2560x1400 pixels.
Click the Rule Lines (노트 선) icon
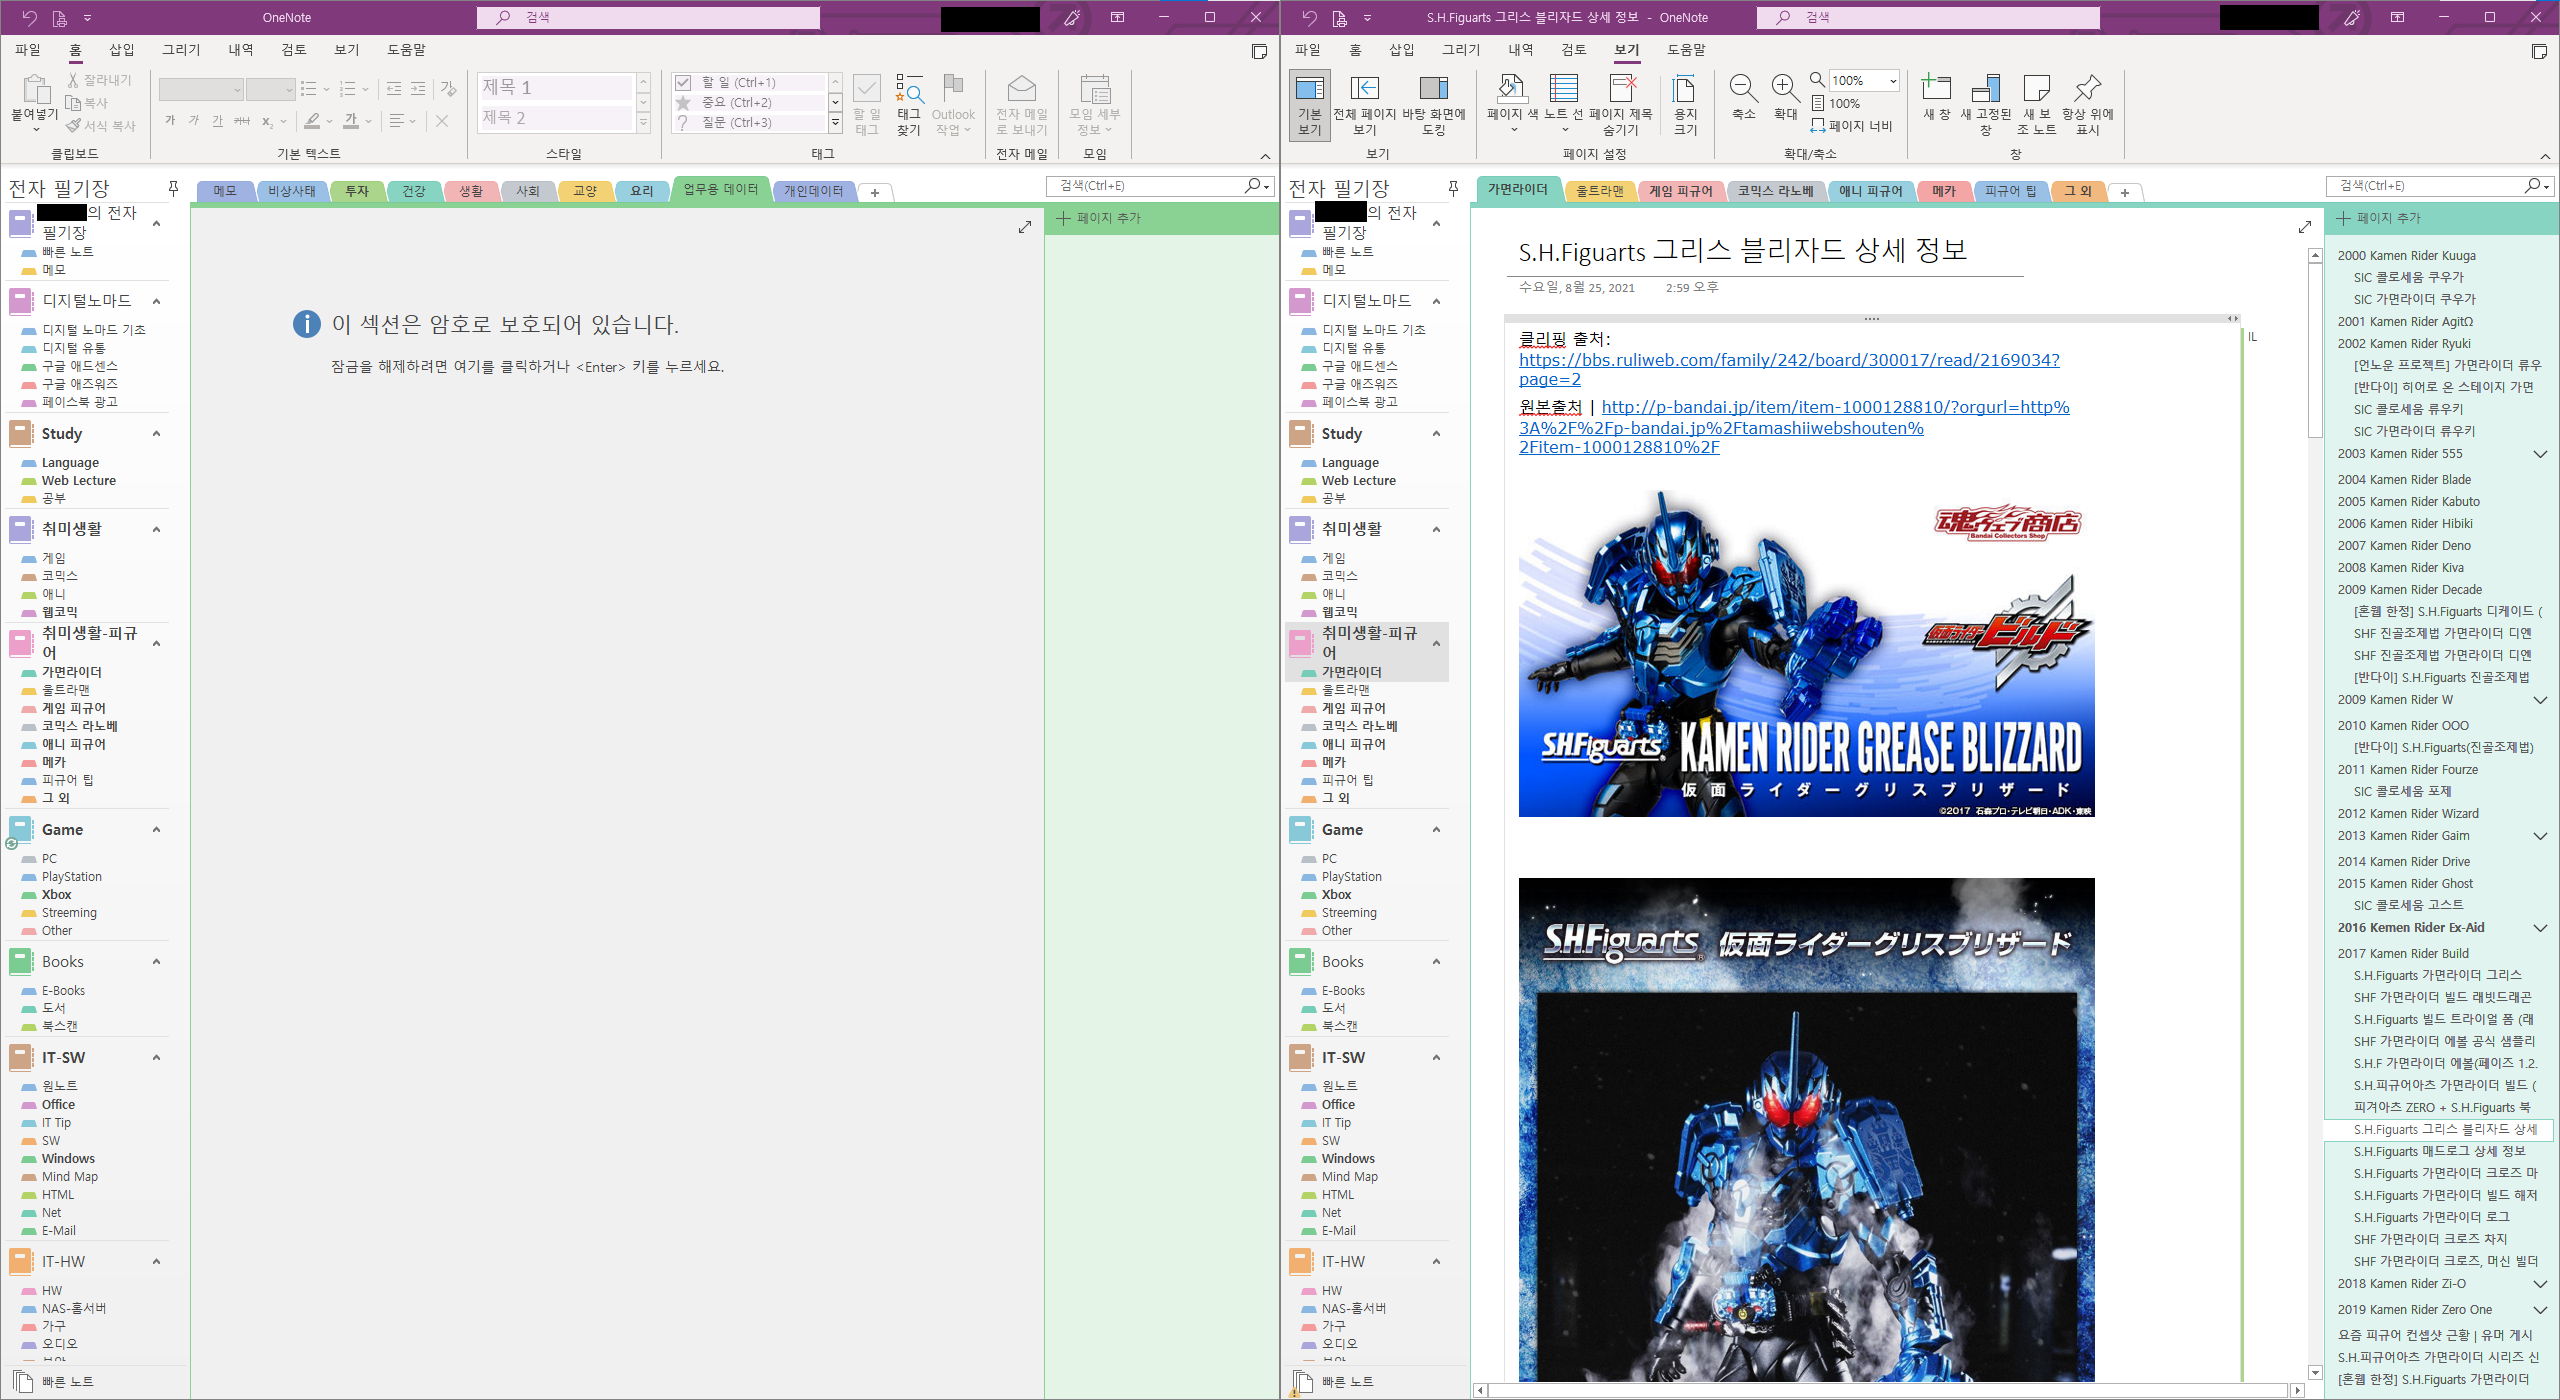coord(1563,90)
